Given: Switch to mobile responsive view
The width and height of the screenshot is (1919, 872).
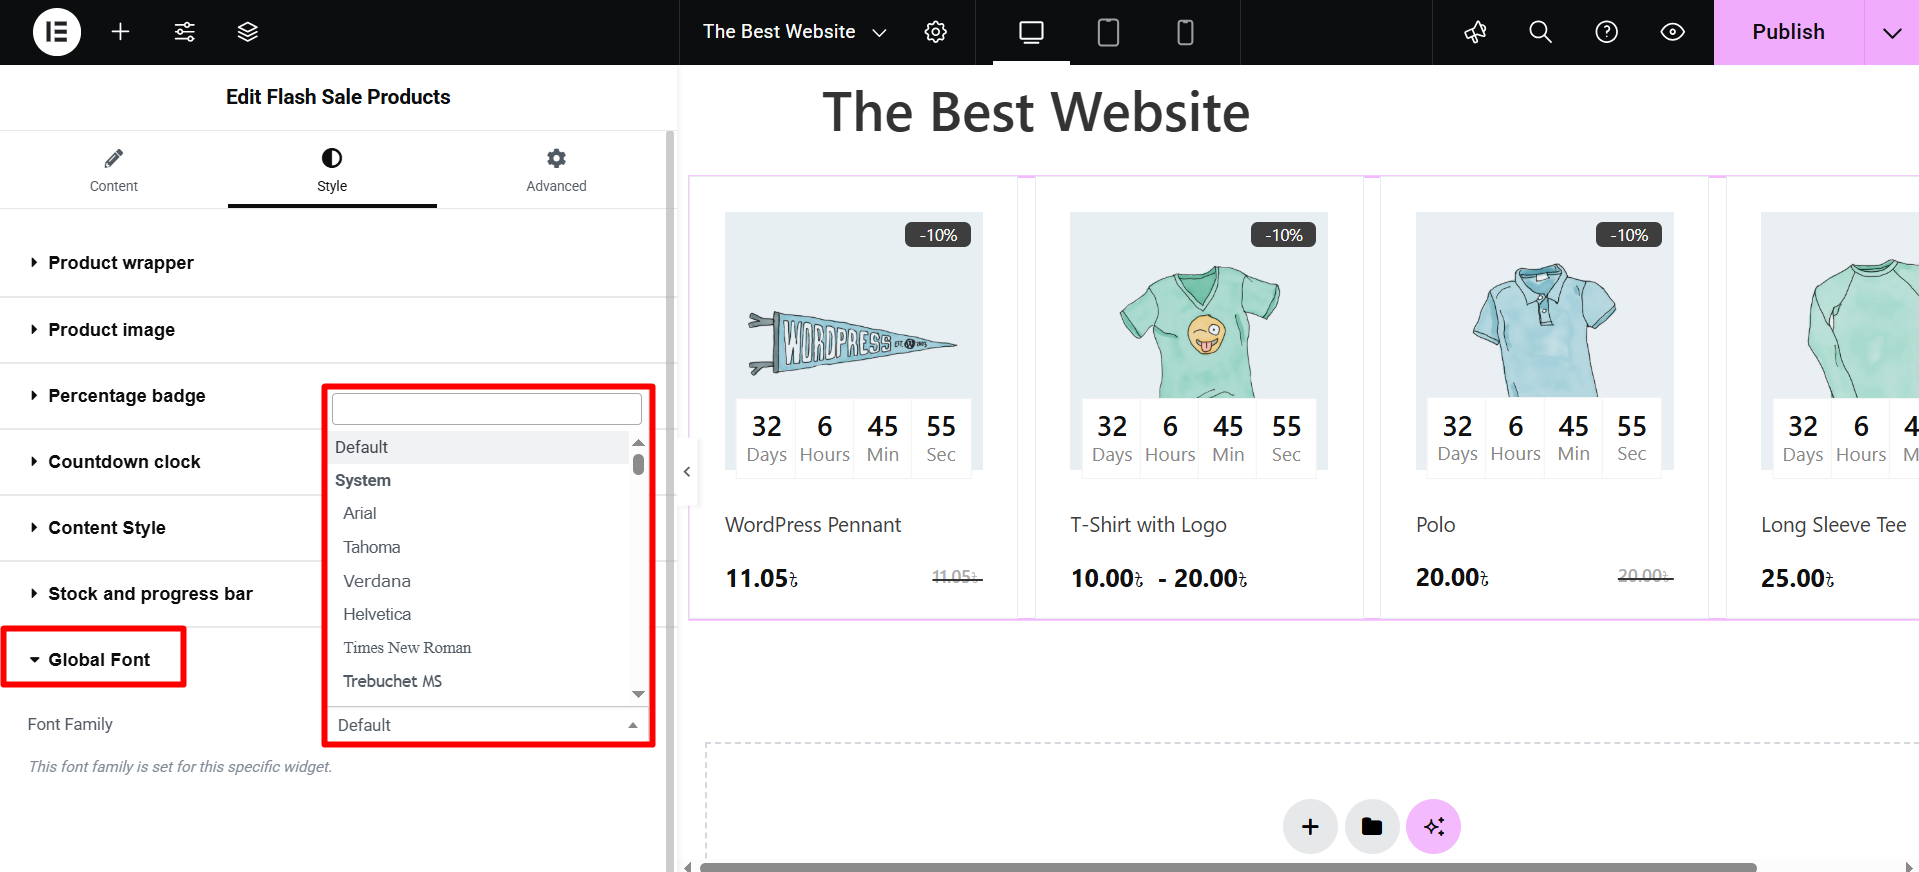Looking at the screenshot, I should click(1185, 32).
